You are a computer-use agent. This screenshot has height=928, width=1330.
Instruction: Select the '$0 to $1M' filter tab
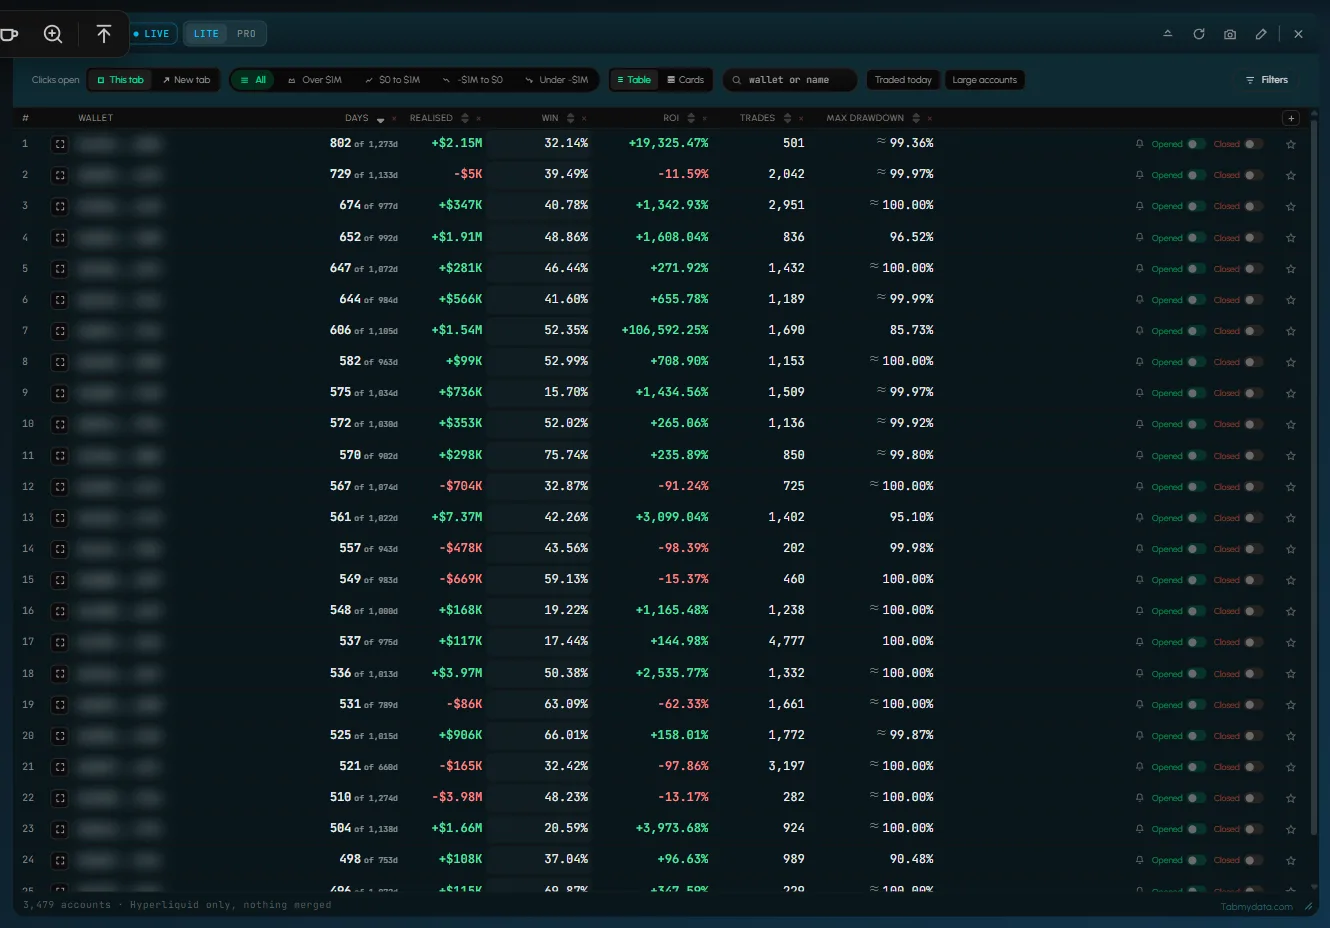[x=392, y=80]
